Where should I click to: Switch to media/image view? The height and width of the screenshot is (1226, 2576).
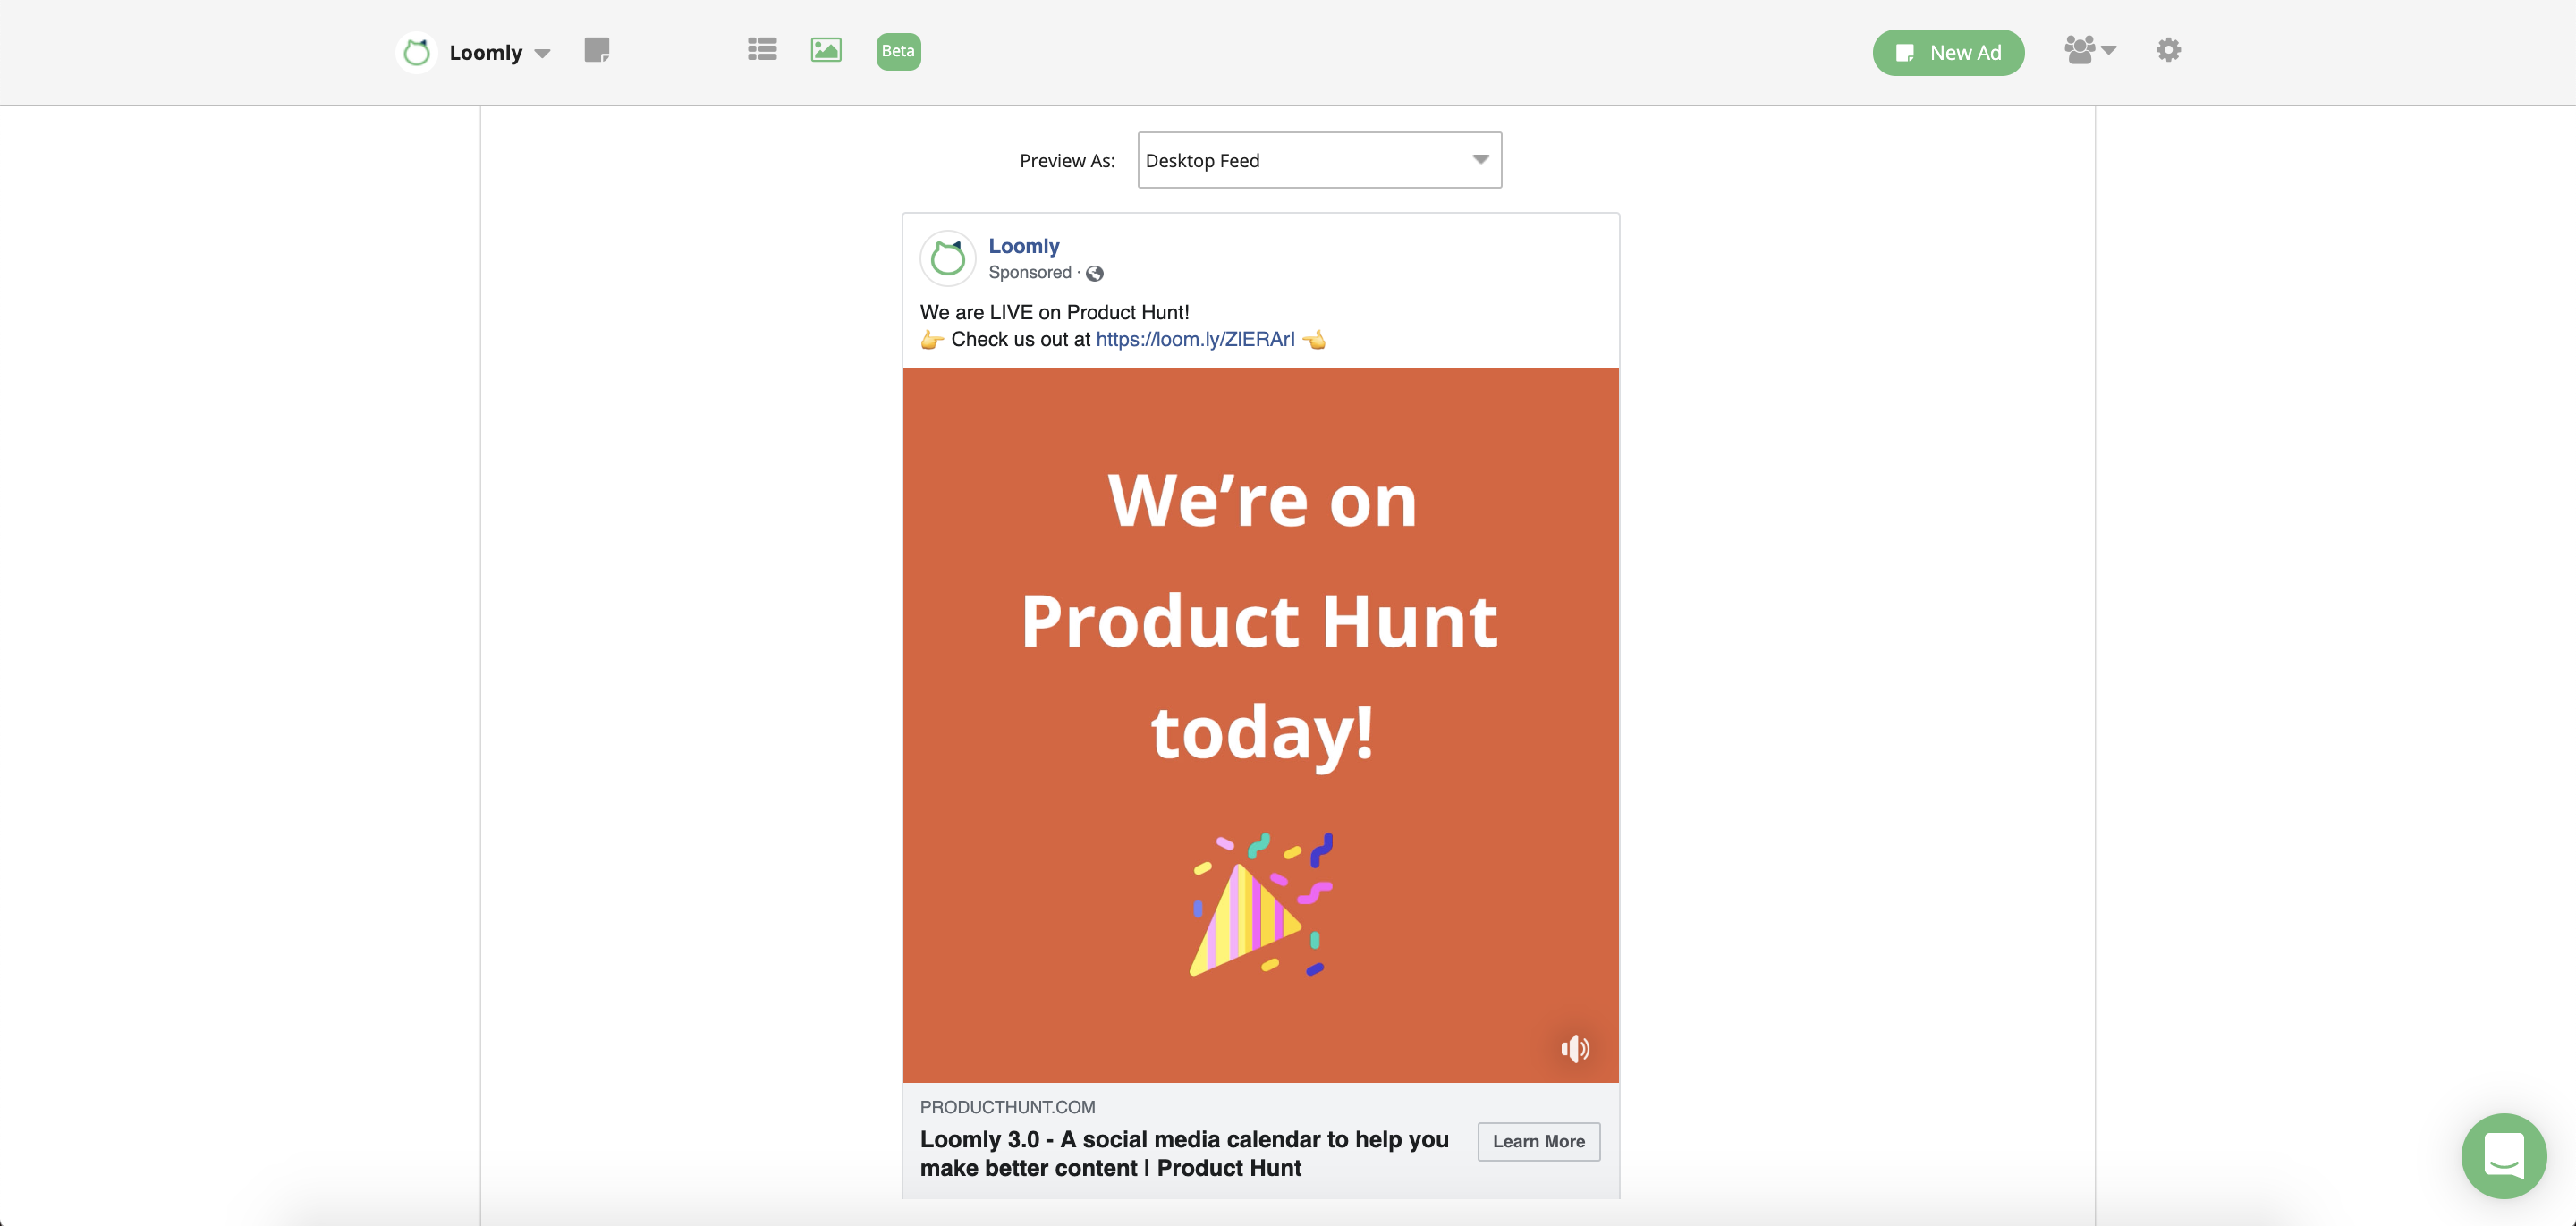click(x=826, y=50)
